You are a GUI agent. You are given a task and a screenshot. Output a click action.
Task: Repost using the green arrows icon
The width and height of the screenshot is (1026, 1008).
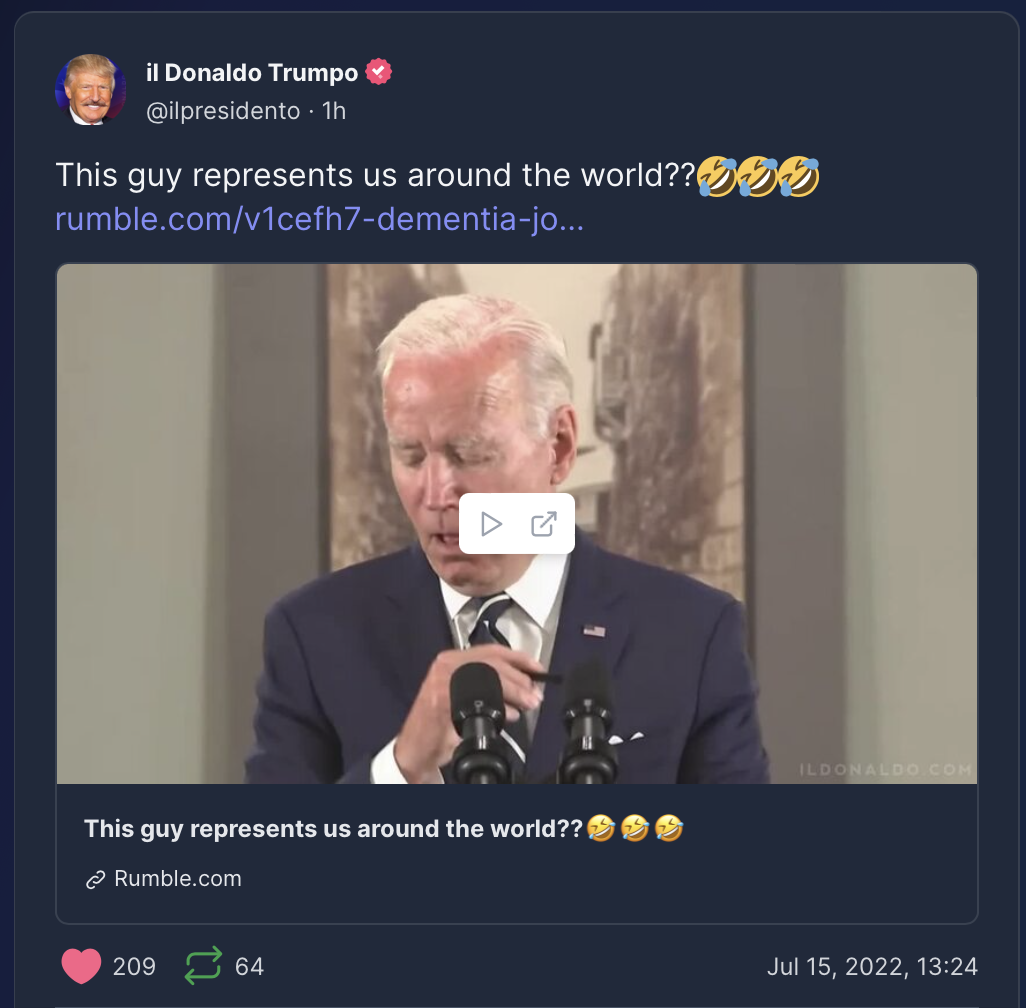(x=203, y=966)
